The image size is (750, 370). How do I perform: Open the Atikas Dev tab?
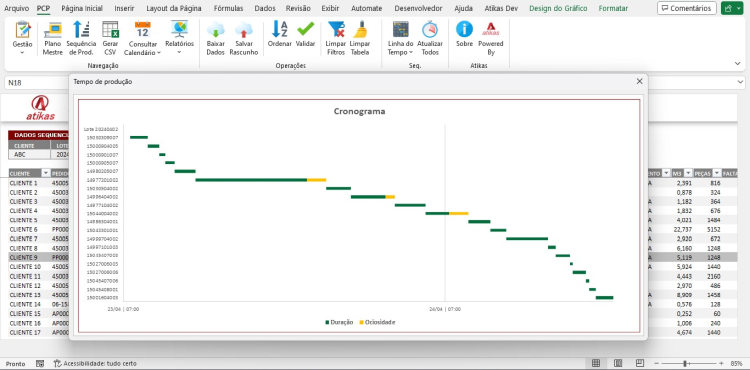point(501,8)
